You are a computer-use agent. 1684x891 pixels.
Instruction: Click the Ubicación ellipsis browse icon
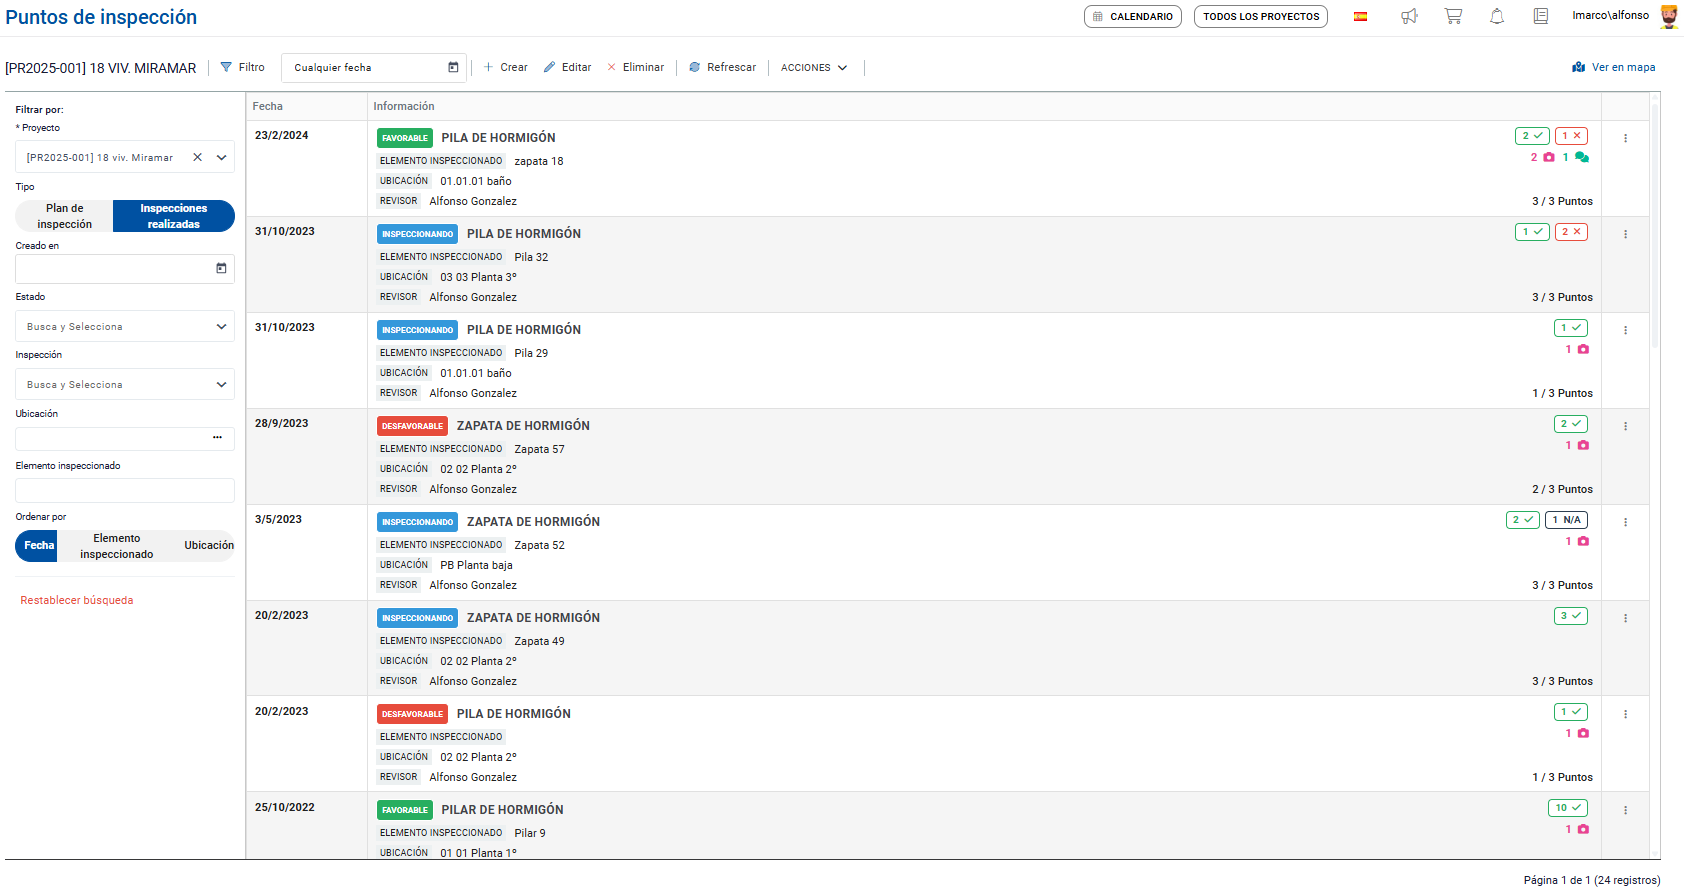pyautogui.click(x=217, y=438)
